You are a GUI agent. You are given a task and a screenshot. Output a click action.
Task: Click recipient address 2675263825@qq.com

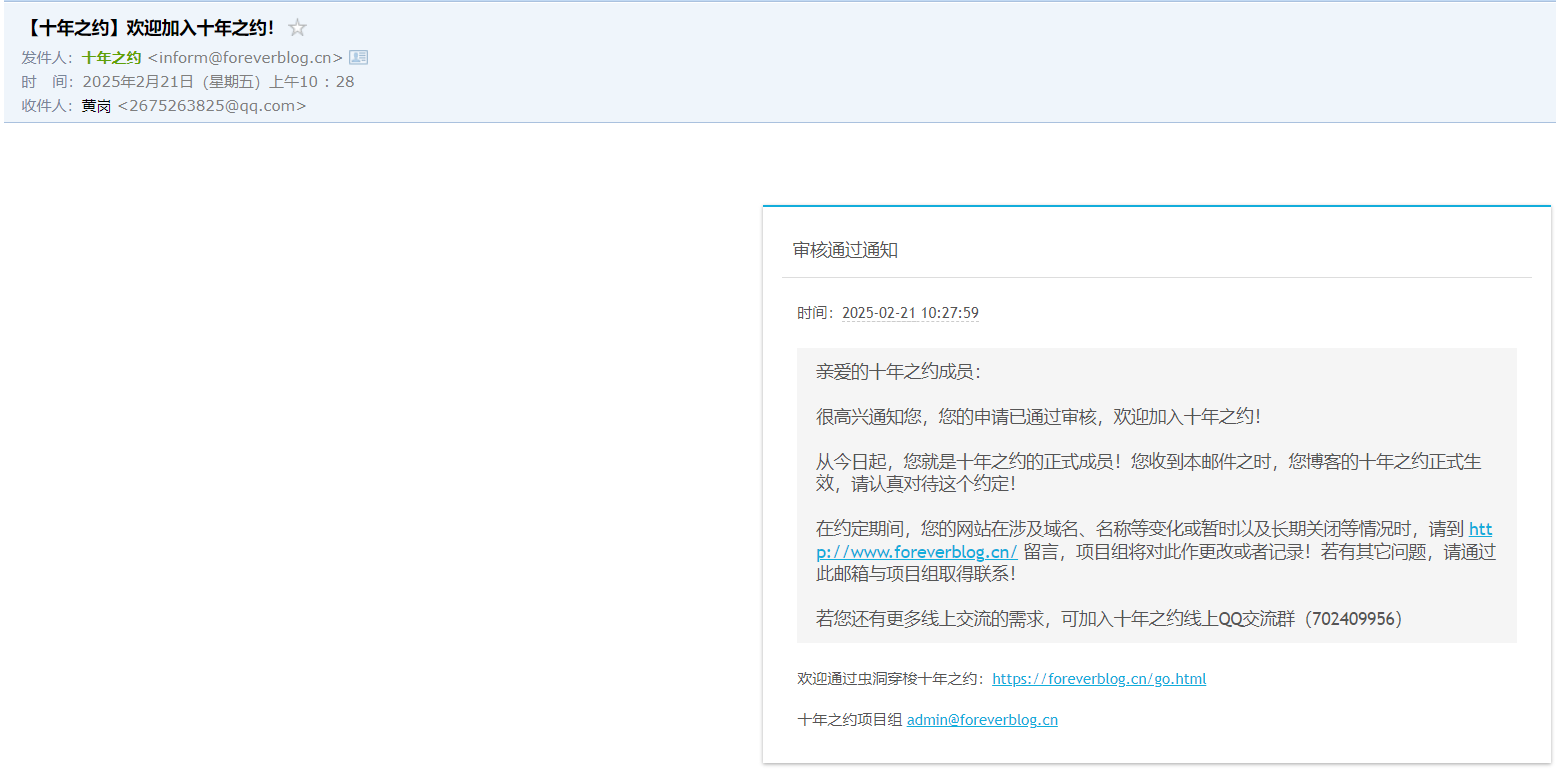[212, 106]
